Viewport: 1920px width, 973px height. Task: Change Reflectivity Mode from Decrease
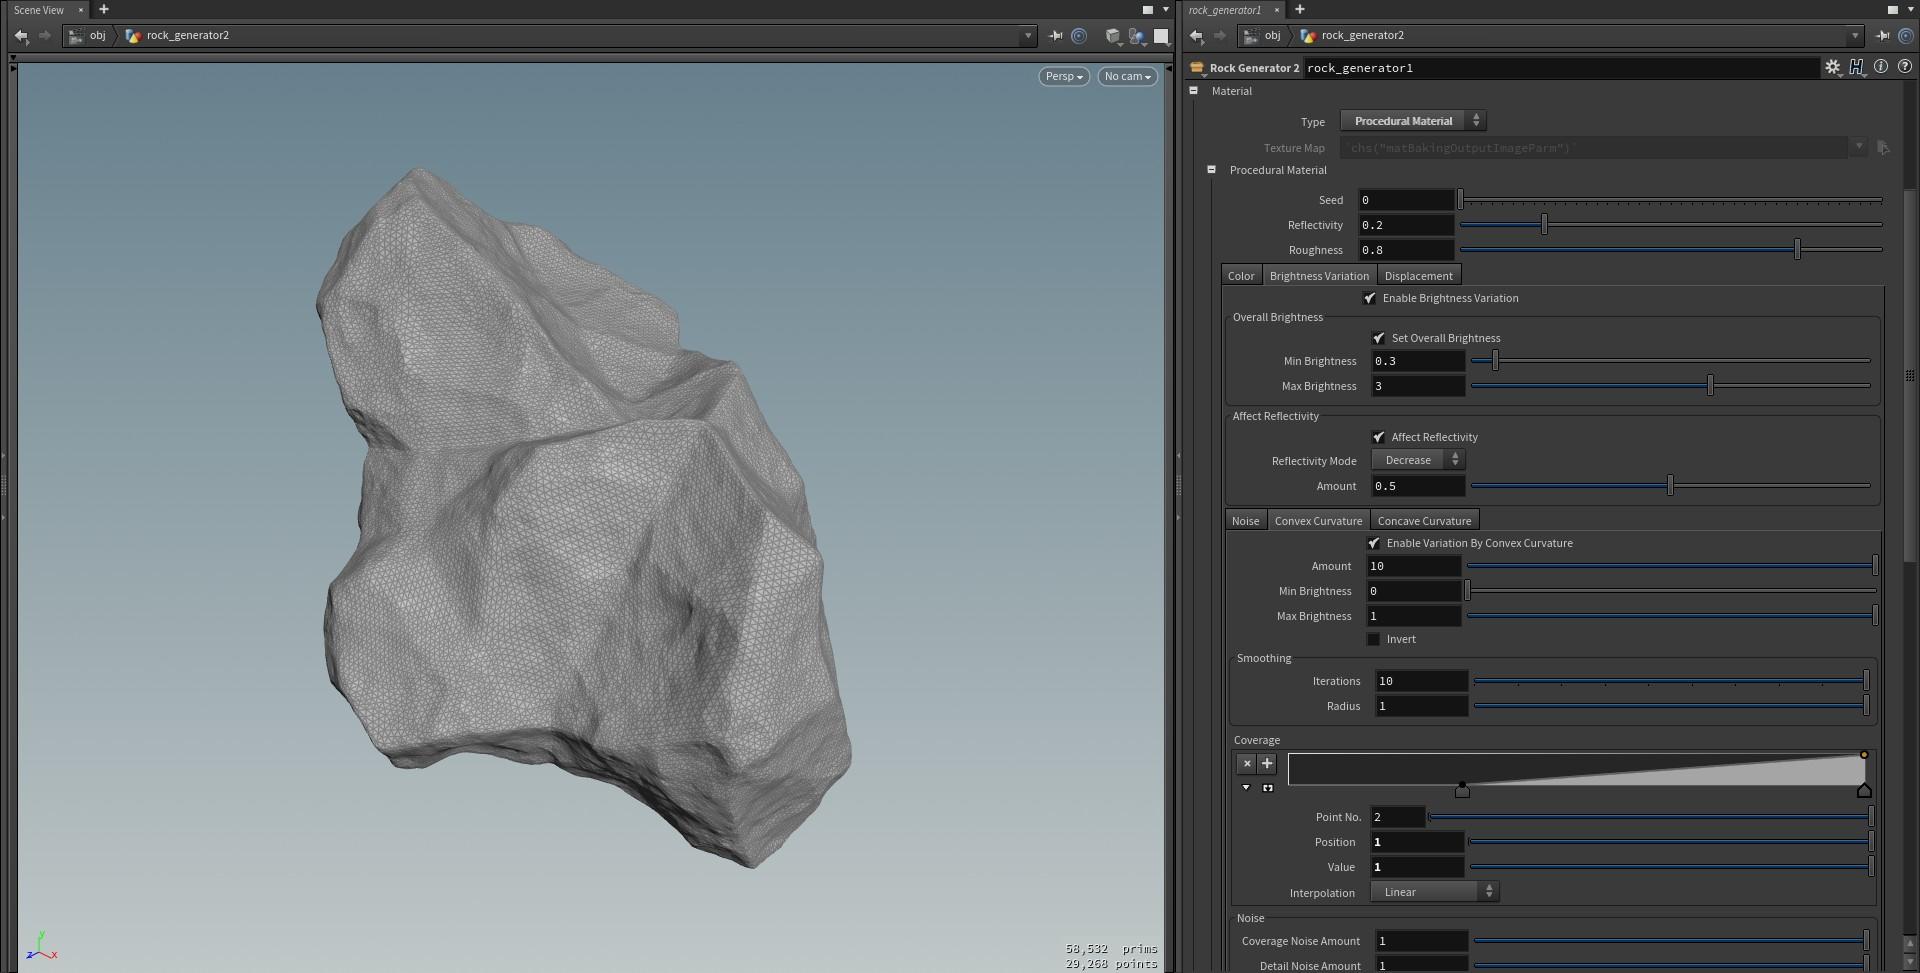tap(1417, 459)
